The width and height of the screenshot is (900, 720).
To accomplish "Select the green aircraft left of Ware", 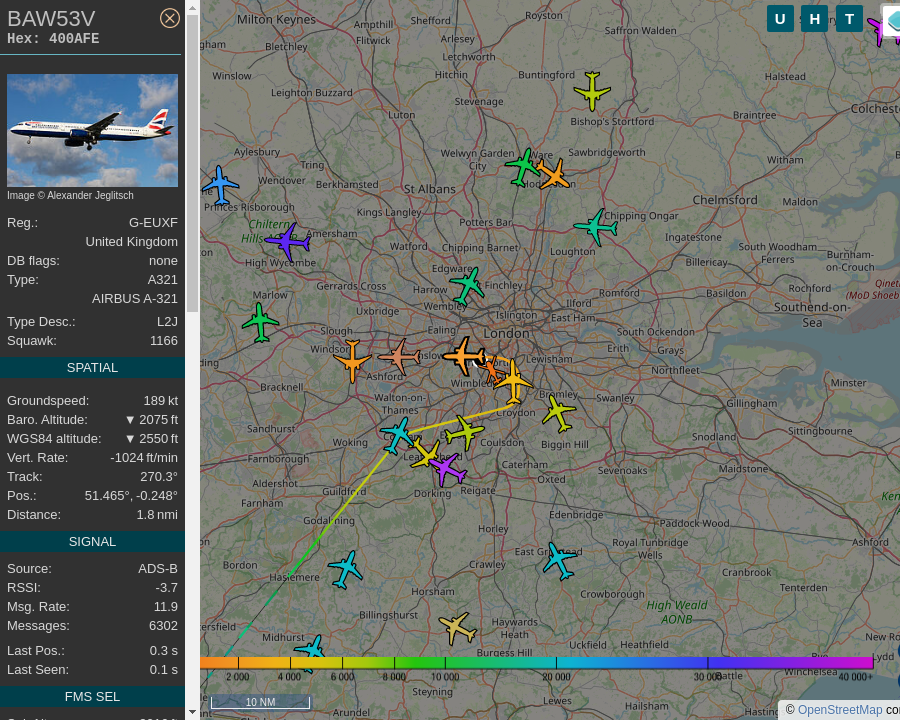I will click(x=522, y=167).
